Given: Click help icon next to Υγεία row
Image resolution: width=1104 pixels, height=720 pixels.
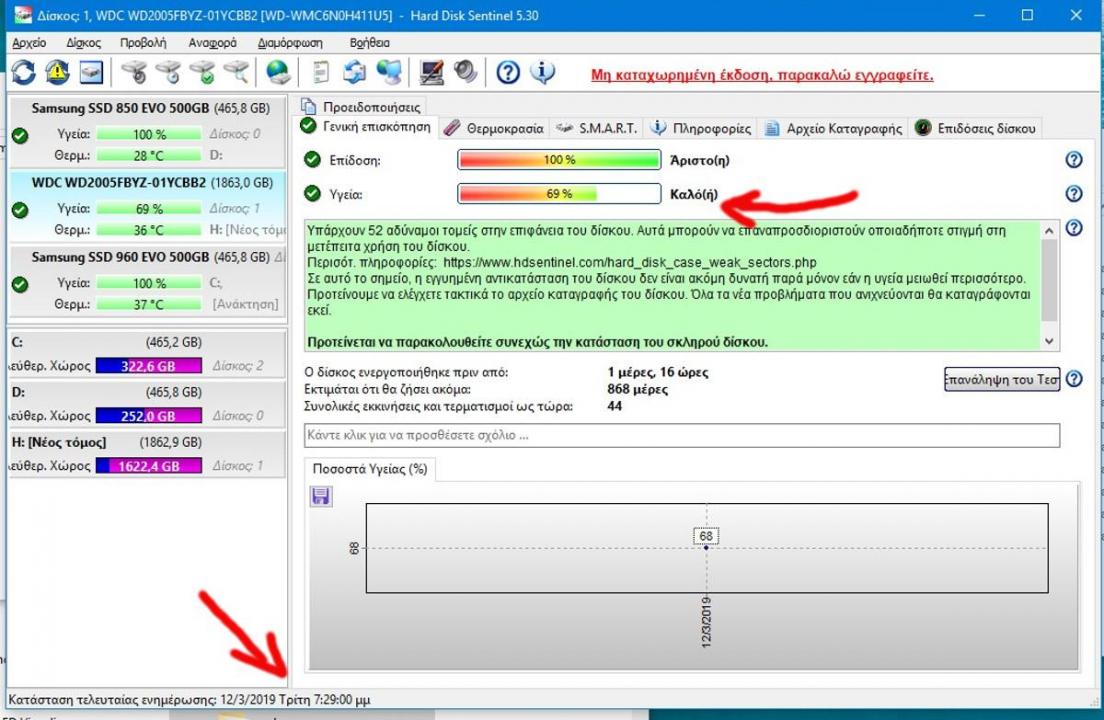Looking at the screenshot, I should 1074,194.
